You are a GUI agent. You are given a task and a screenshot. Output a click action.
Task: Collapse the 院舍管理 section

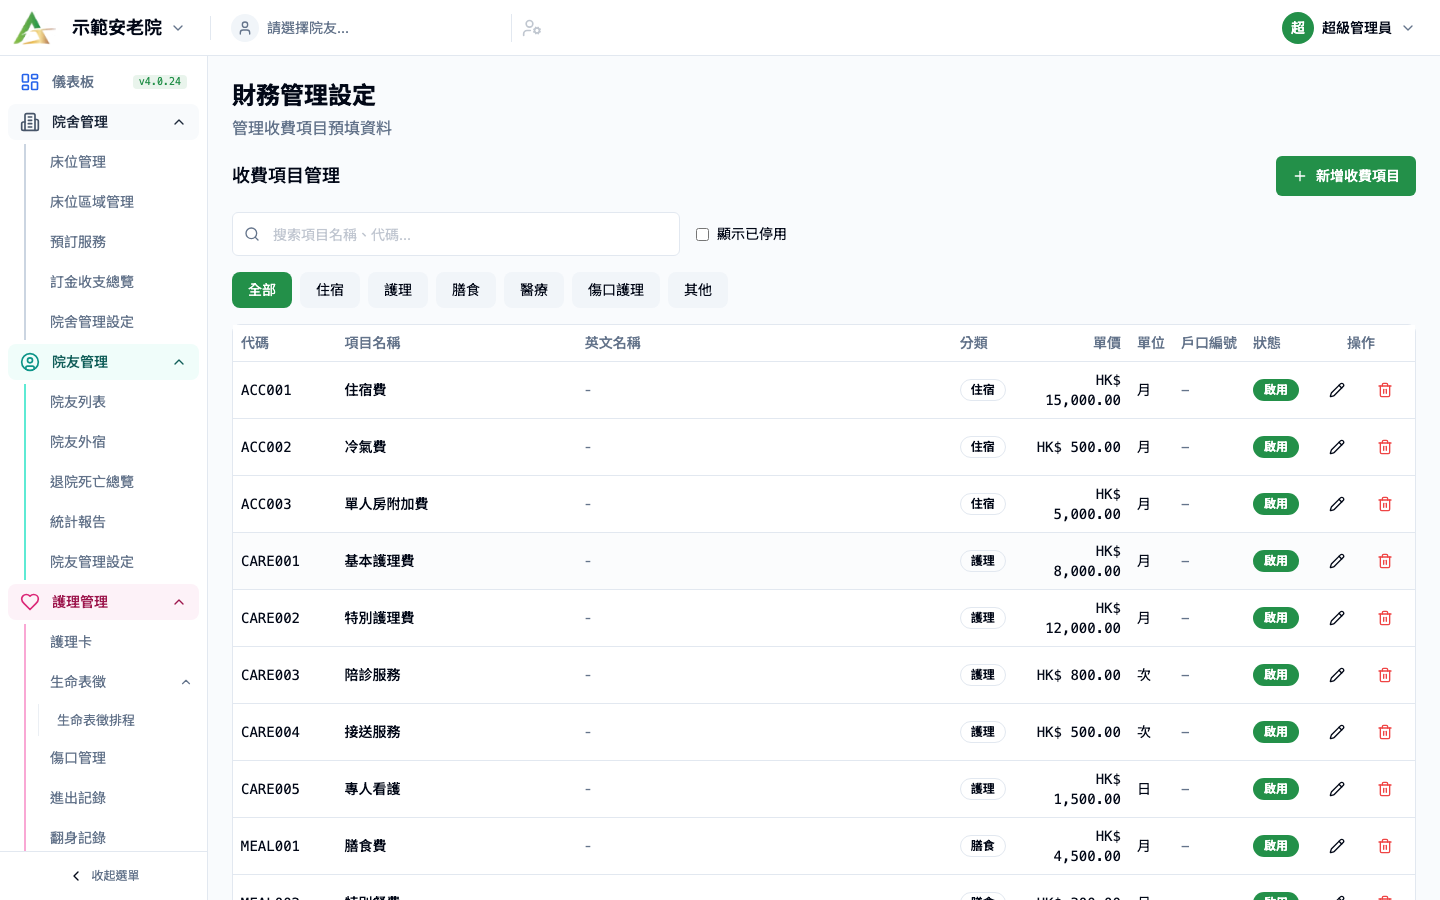(x=103, y=122)
